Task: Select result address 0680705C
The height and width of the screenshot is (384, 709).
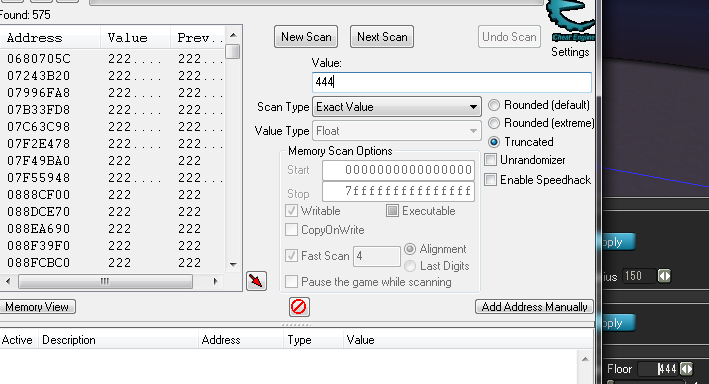Action: [x=39, y=59]
